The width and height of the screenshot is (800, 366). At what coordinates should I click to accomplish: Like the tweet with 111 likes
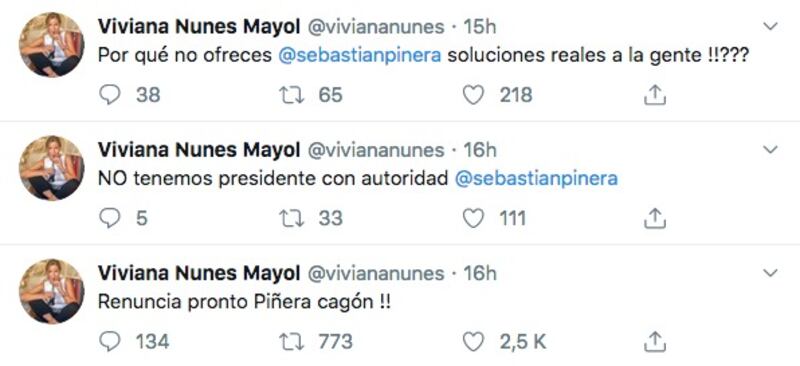[x=473, y=218]
